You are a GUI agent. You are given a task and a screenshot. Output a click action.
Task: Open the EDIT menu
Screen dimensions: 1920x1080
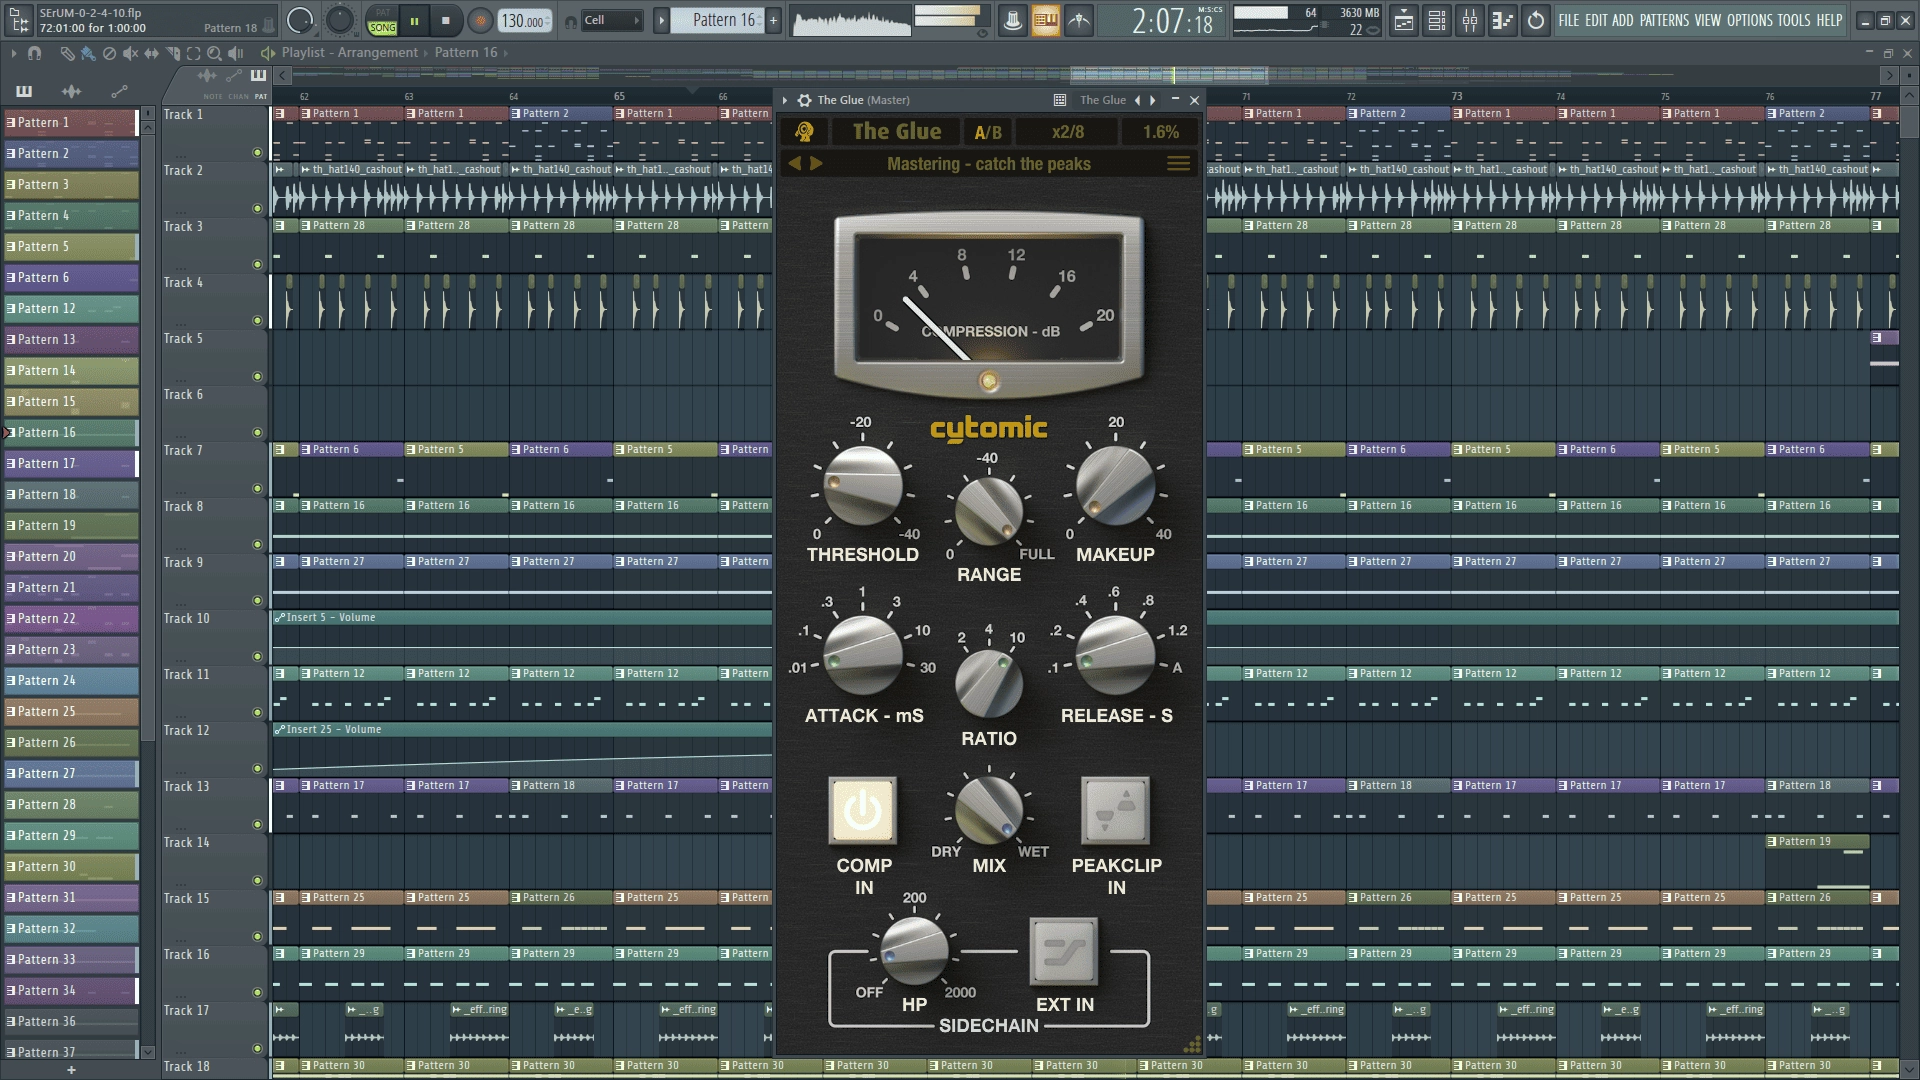click(1595, 20)
